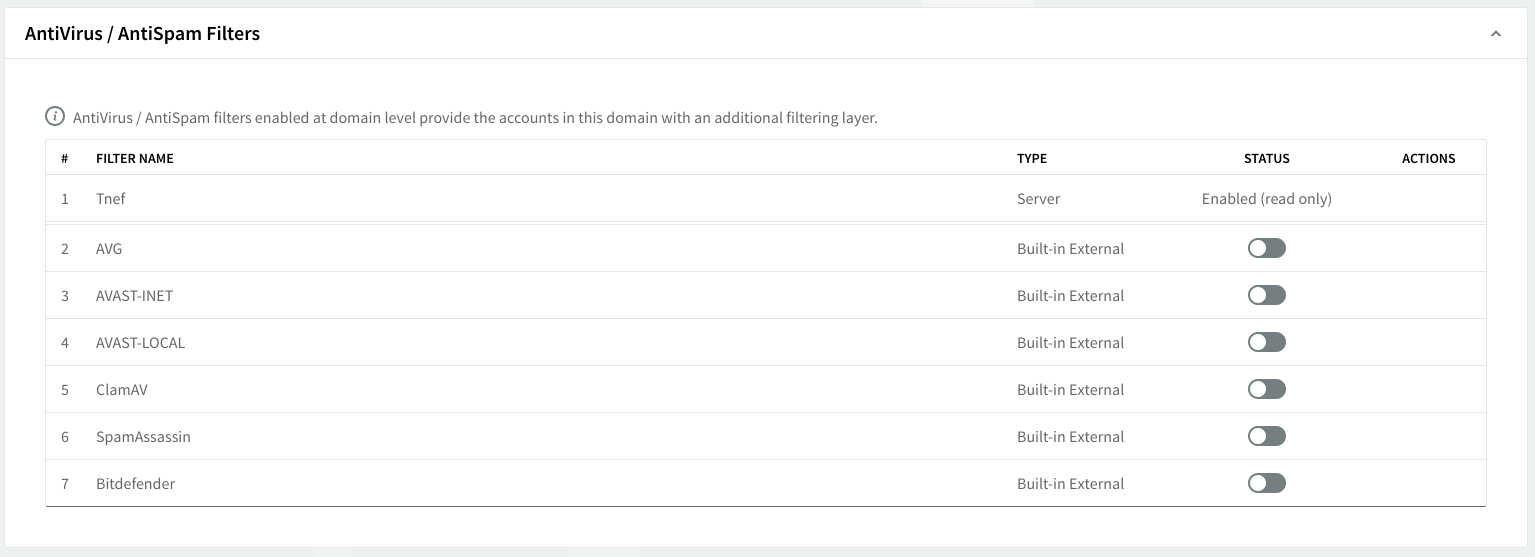This screenshot has width=1535, height=557.
Task: Click the AntiVirus / AntiSpam Filters heading
Action: pyautogui.click(x=142, y=34)
